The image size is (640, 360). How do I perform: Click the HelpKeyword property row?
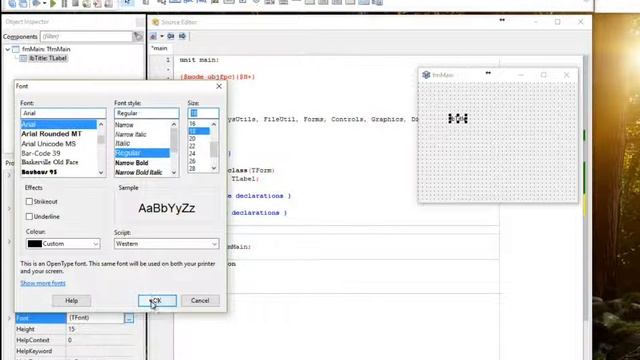point(75,351)
